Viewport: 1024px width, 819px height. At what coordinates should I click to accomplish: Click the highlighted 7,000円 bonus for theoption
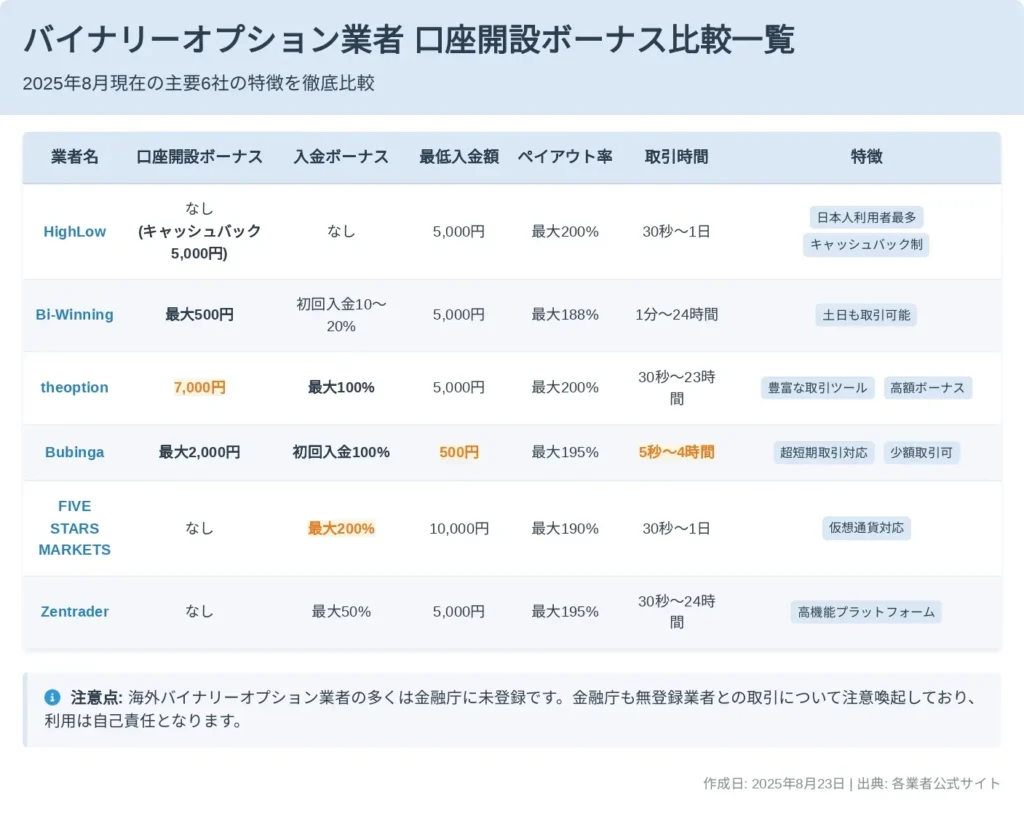pyautogui.click(x=199, y=387)
